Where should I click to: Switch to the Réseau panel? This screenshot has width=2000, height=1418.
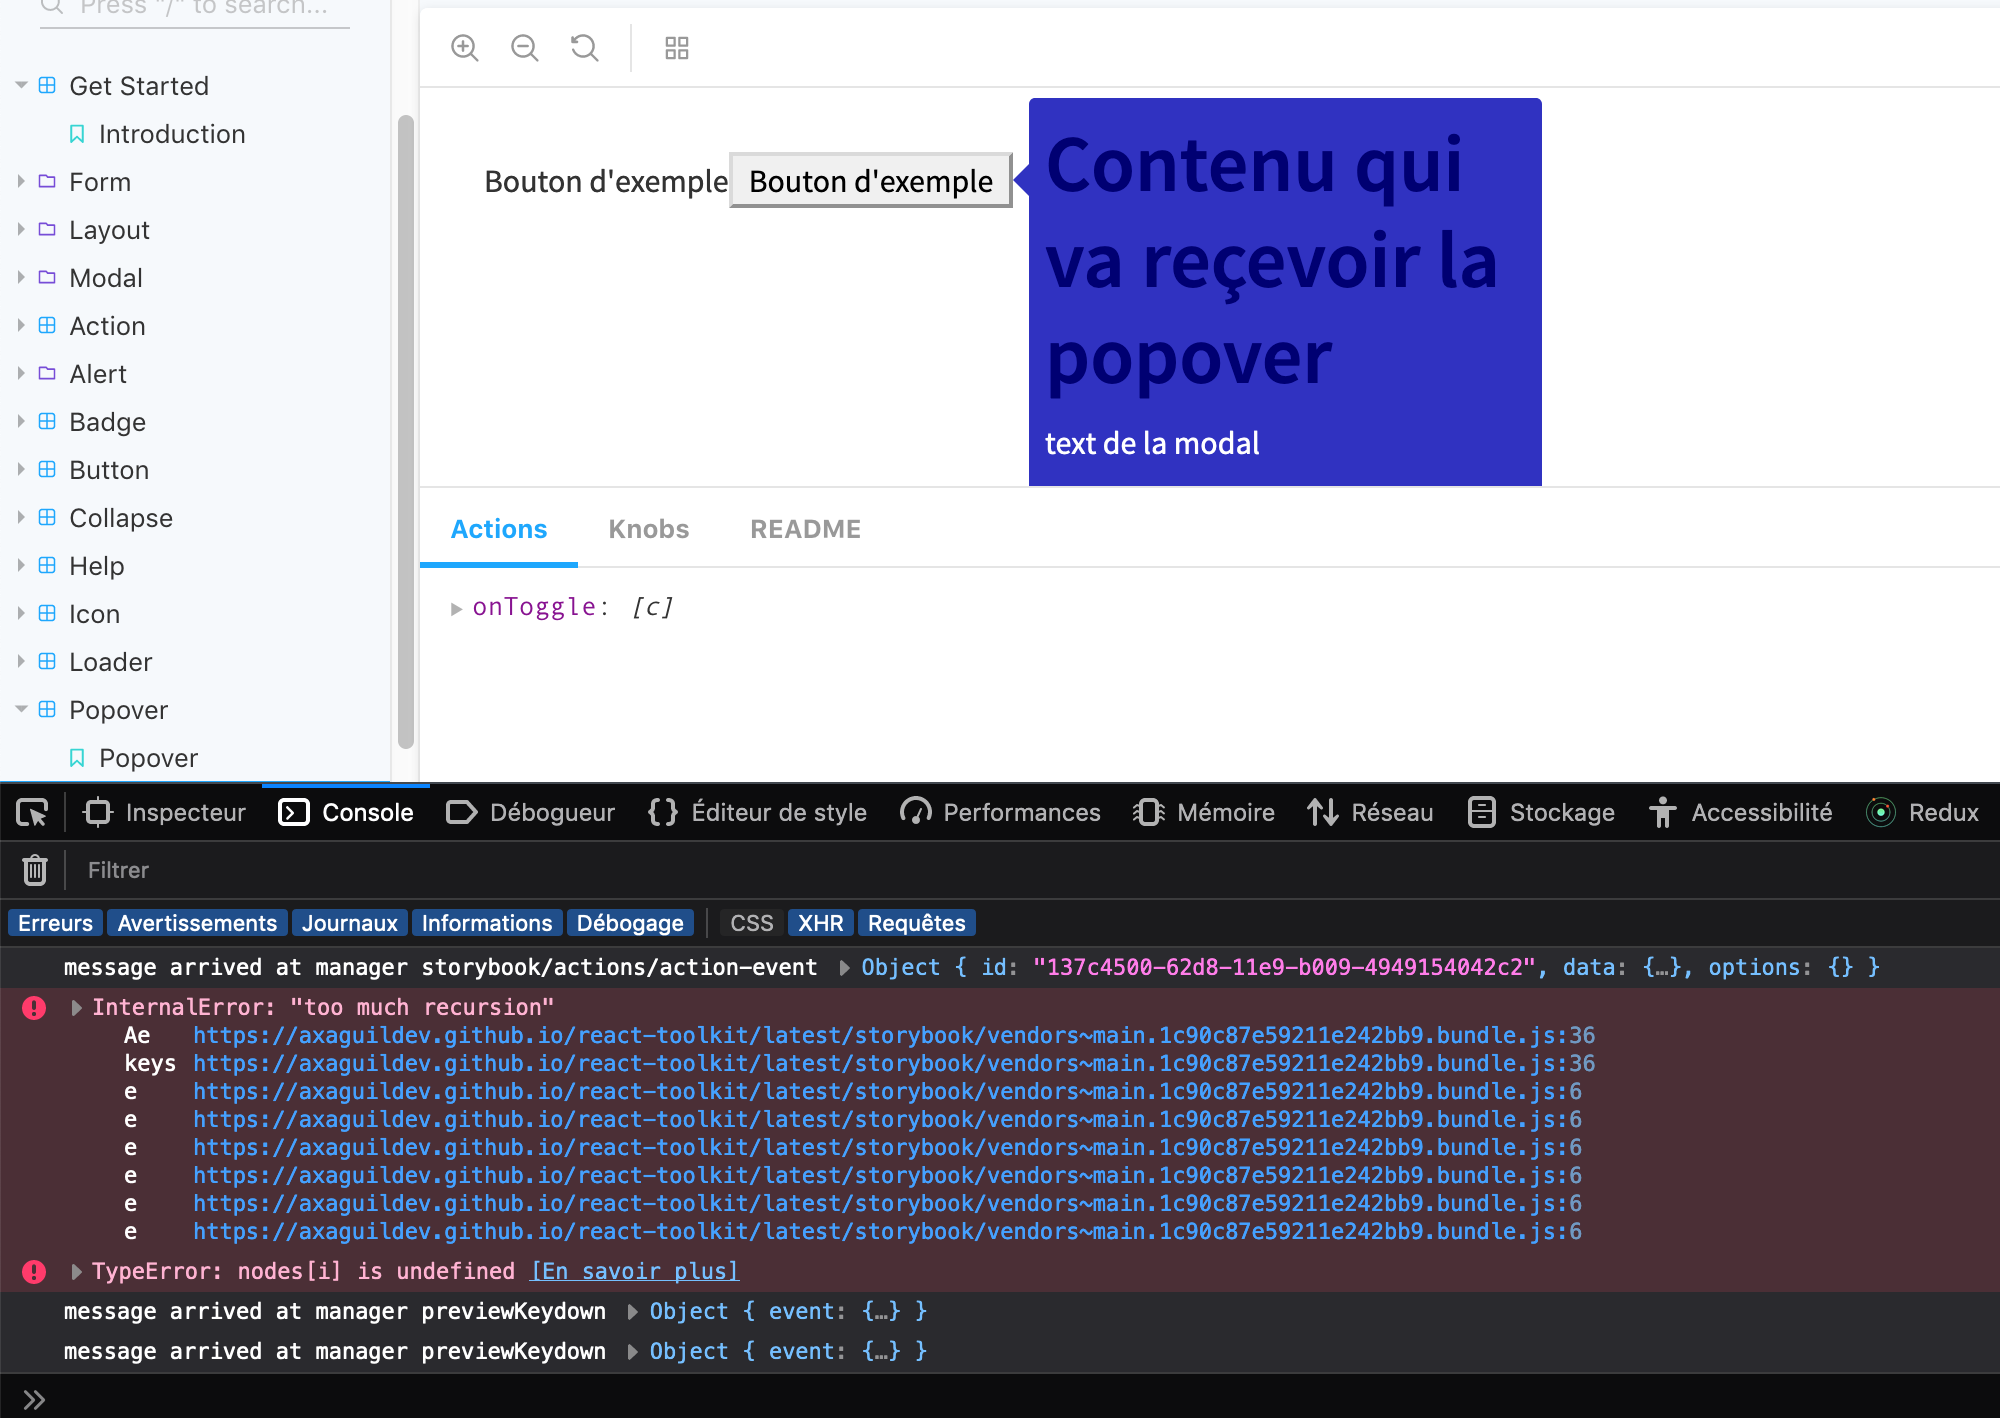(x=1370, y=812)
